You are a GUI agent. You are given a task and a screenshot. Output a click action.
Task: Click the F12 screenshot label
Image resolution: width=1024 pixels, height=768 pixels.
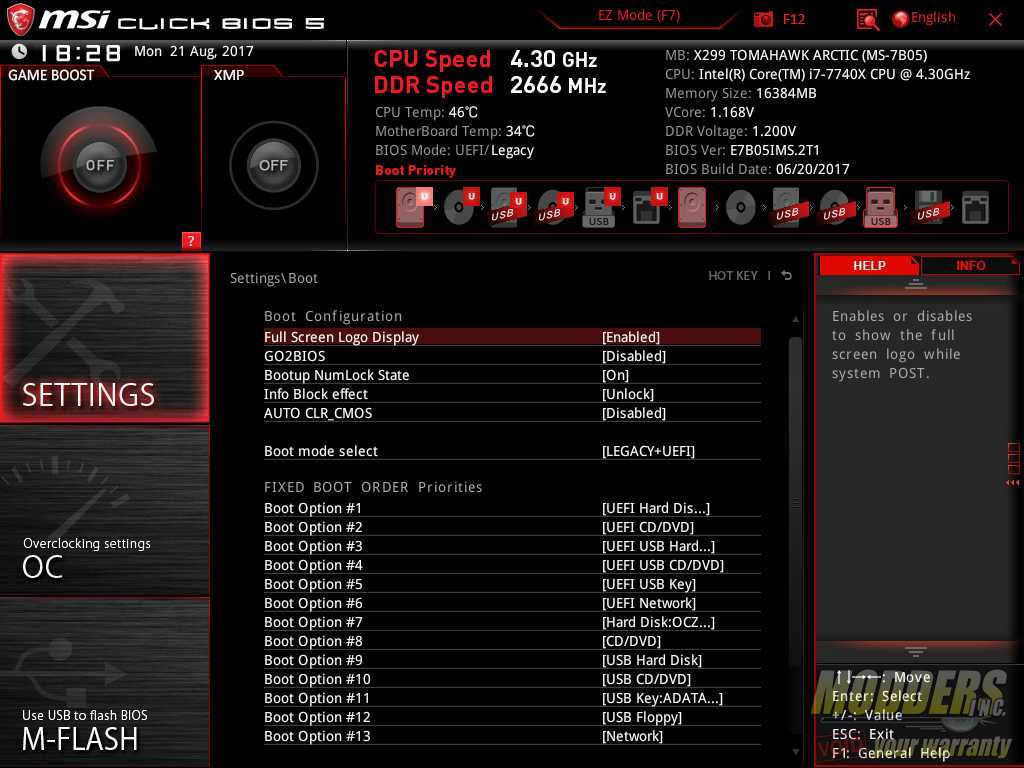click(793, 19)
